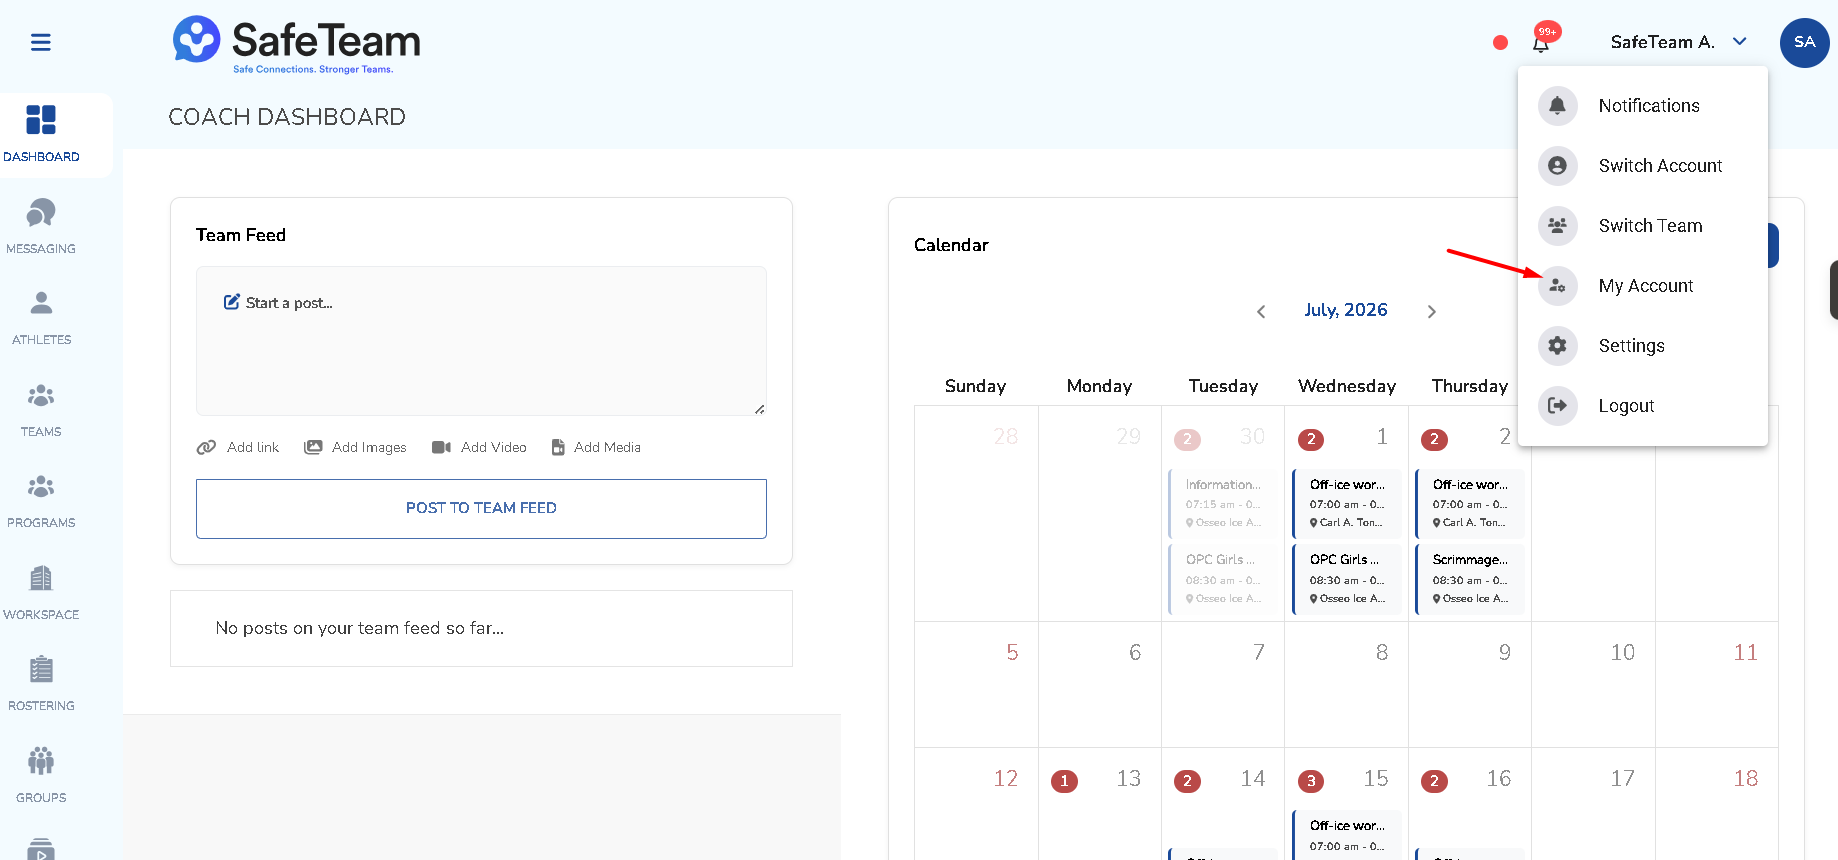Open Information event on Tuesday 30

(x=1223, y=503)
